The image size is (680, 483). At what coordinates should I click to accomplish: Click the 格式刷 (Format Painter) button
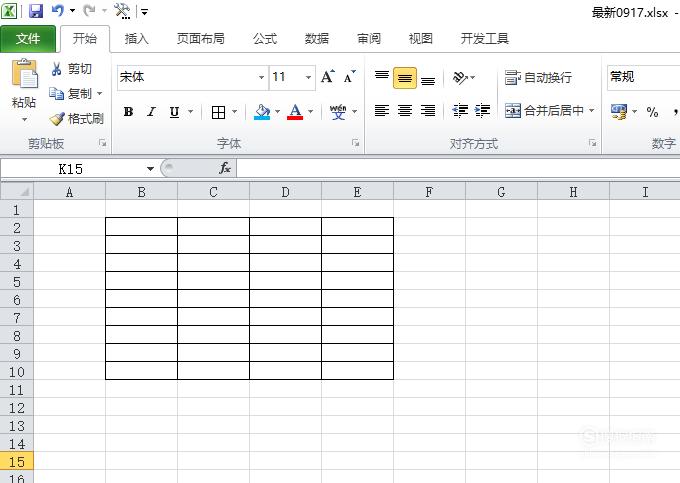tap(76, 118)
